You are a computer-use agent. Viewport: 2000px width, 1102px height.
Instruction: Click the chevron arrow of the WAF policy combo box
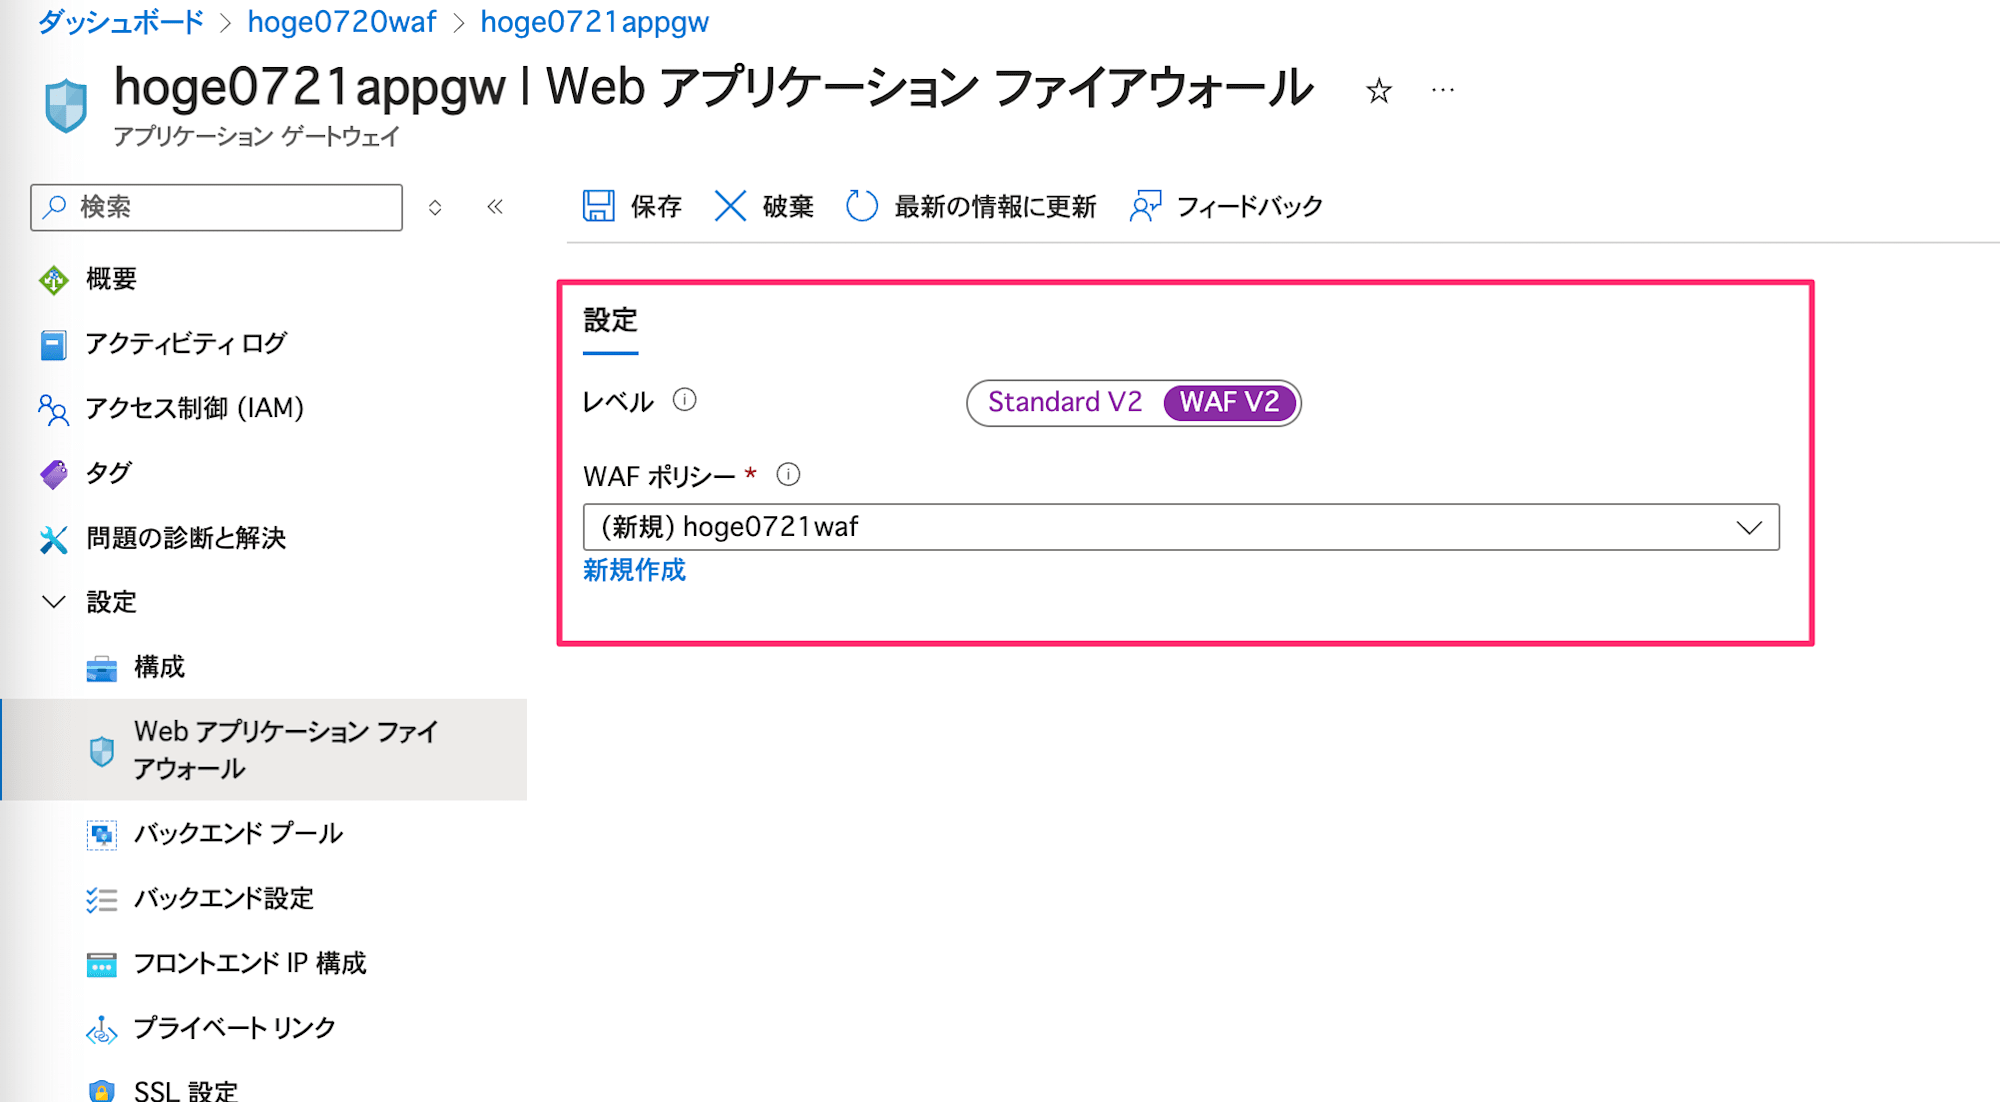(x=1748, y=527)
